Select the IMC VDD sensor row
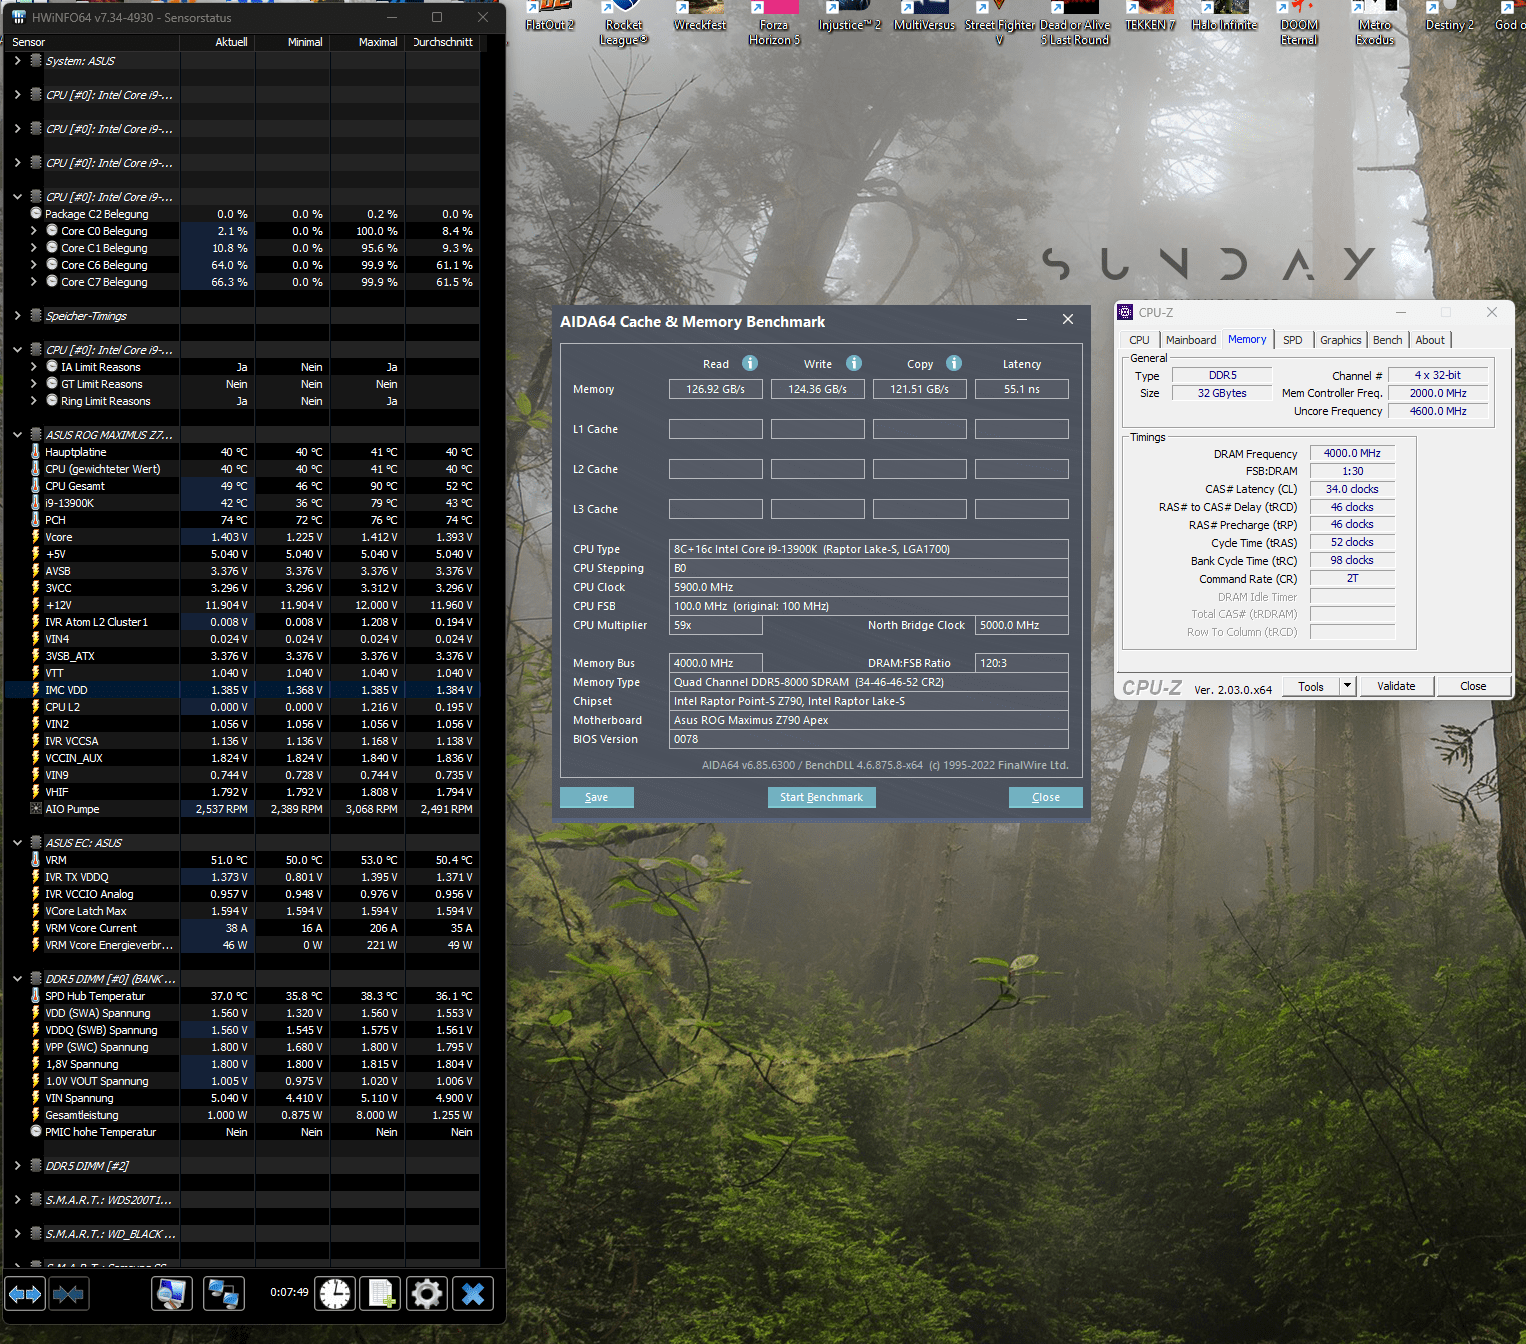This screenshot has width=1526, height=1344. pos(67,690)
